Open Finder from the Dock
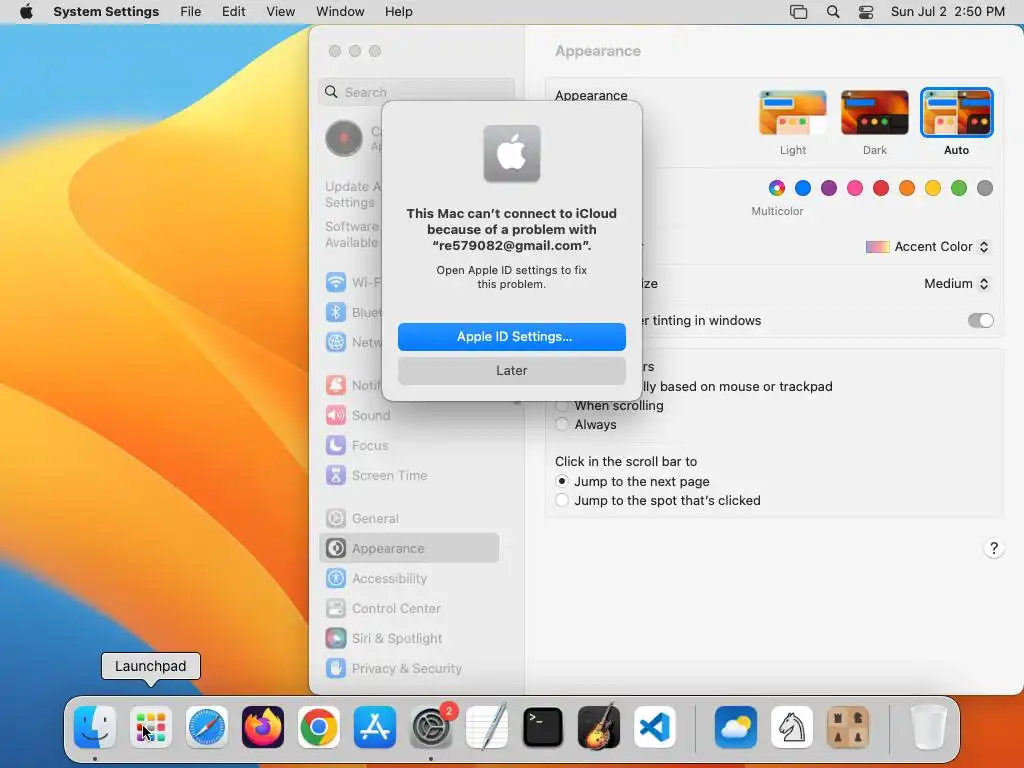1024x768 pixels. 95,727
